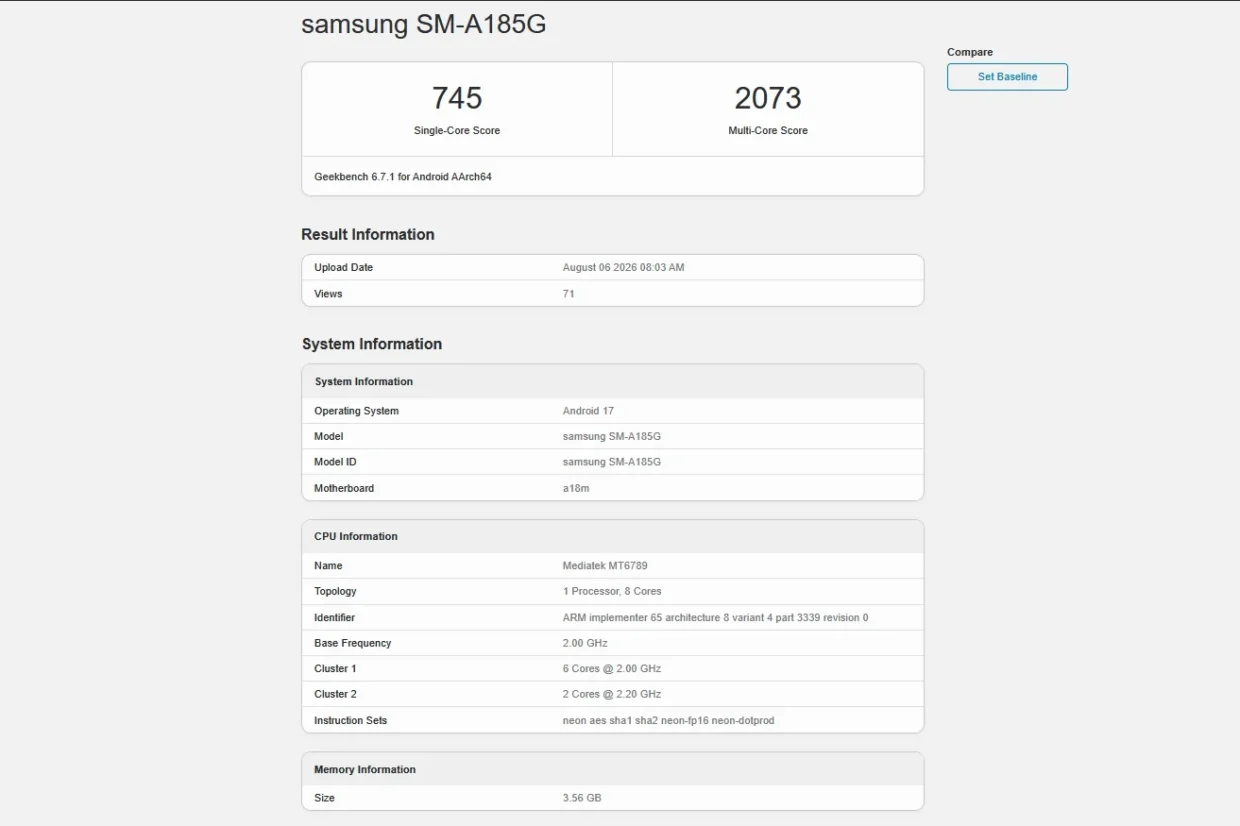
Task: Click the Topology label
Action: (x=335, y=591)
